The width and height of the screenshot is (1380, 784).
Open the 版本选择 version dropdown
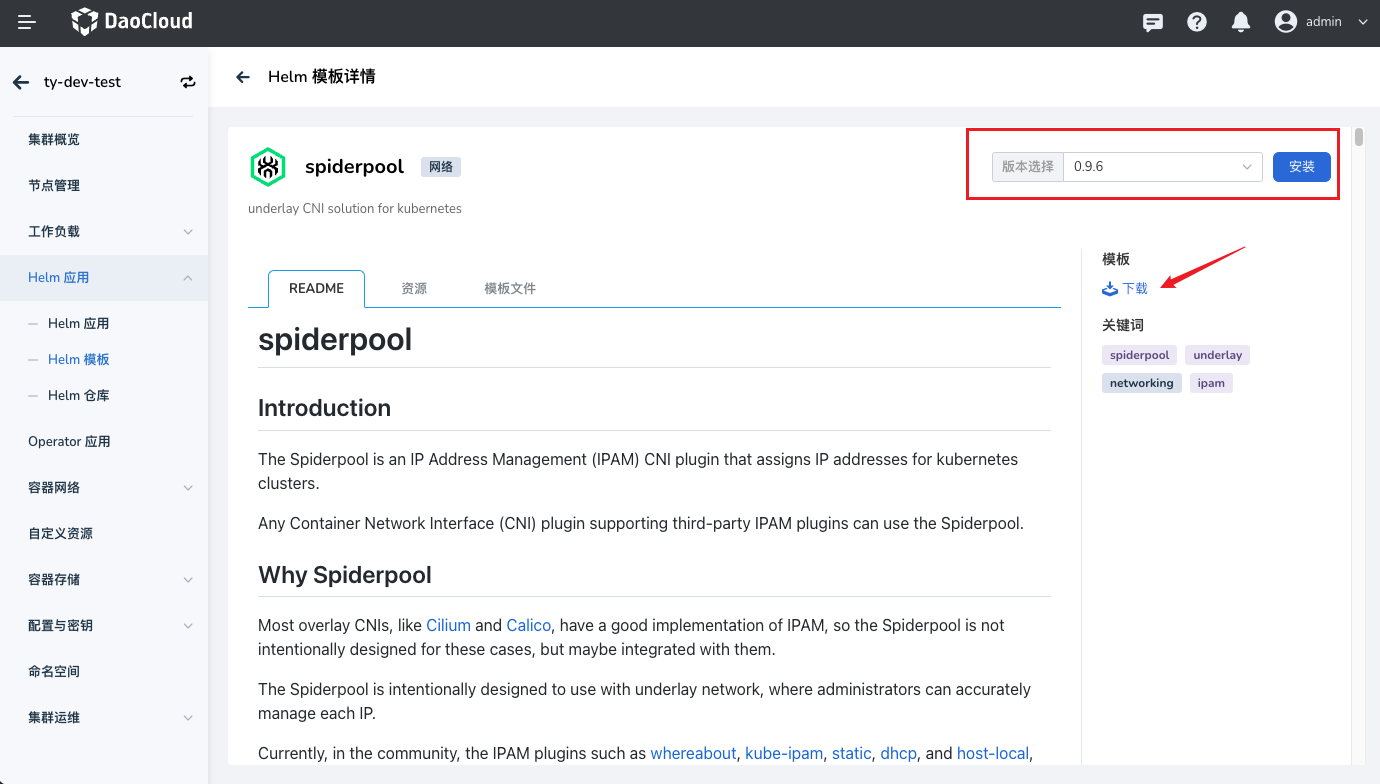click(1162, 167)
